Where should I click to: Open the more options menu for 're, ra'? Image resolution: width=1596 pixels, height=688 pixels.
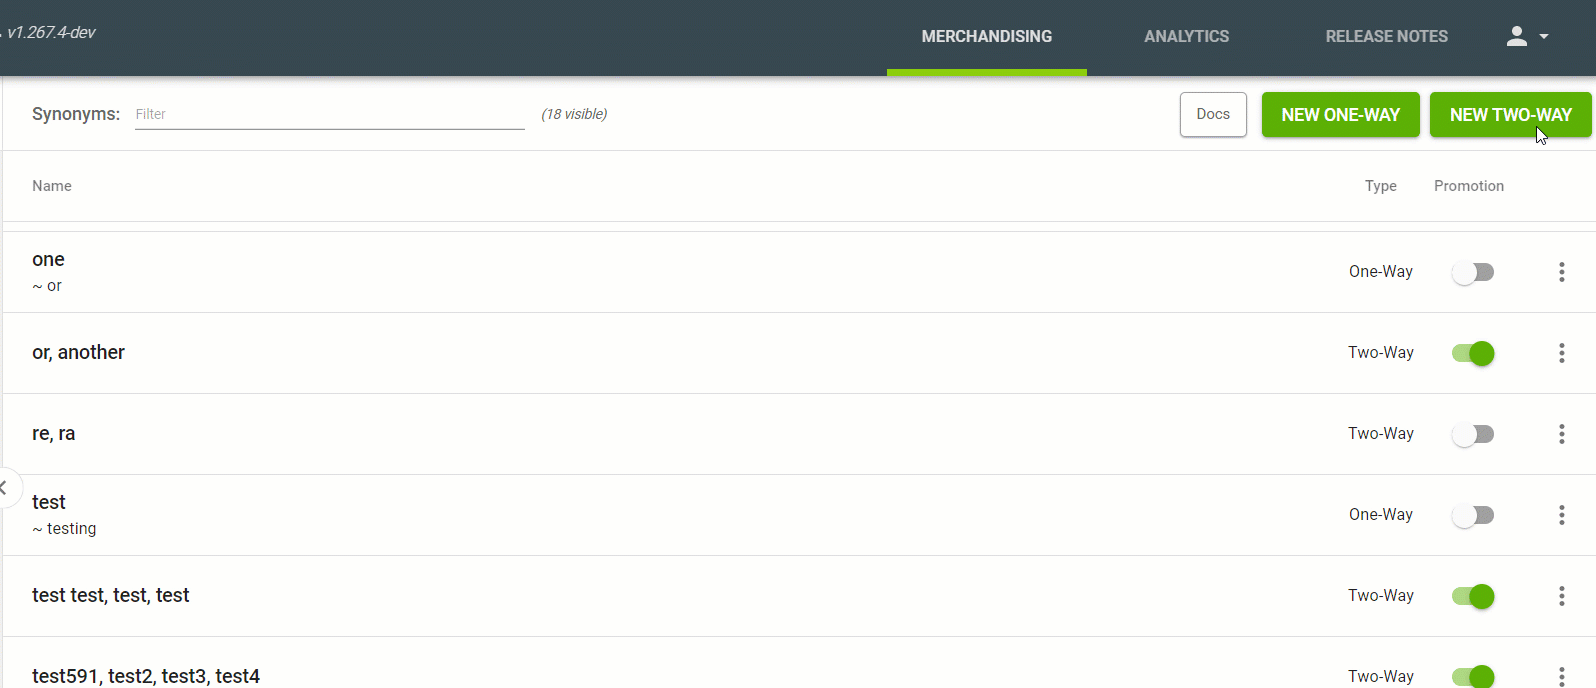coord(1562,434)
